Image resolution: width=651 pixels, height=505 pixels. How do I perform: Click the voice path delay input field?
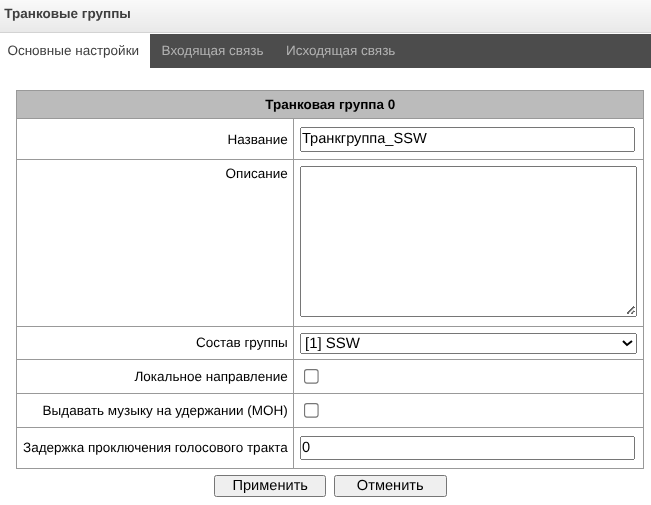[x=467, y=448]
